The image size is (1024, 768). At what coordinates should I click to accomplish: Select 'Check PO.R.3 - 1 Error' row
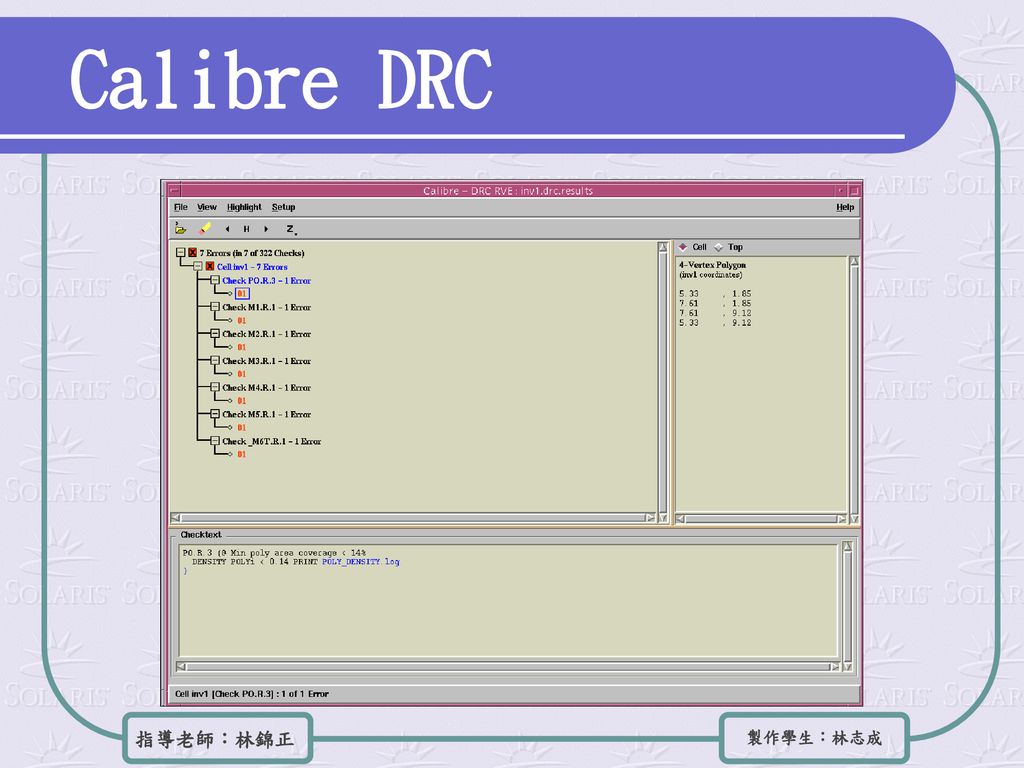click(266, 280)
